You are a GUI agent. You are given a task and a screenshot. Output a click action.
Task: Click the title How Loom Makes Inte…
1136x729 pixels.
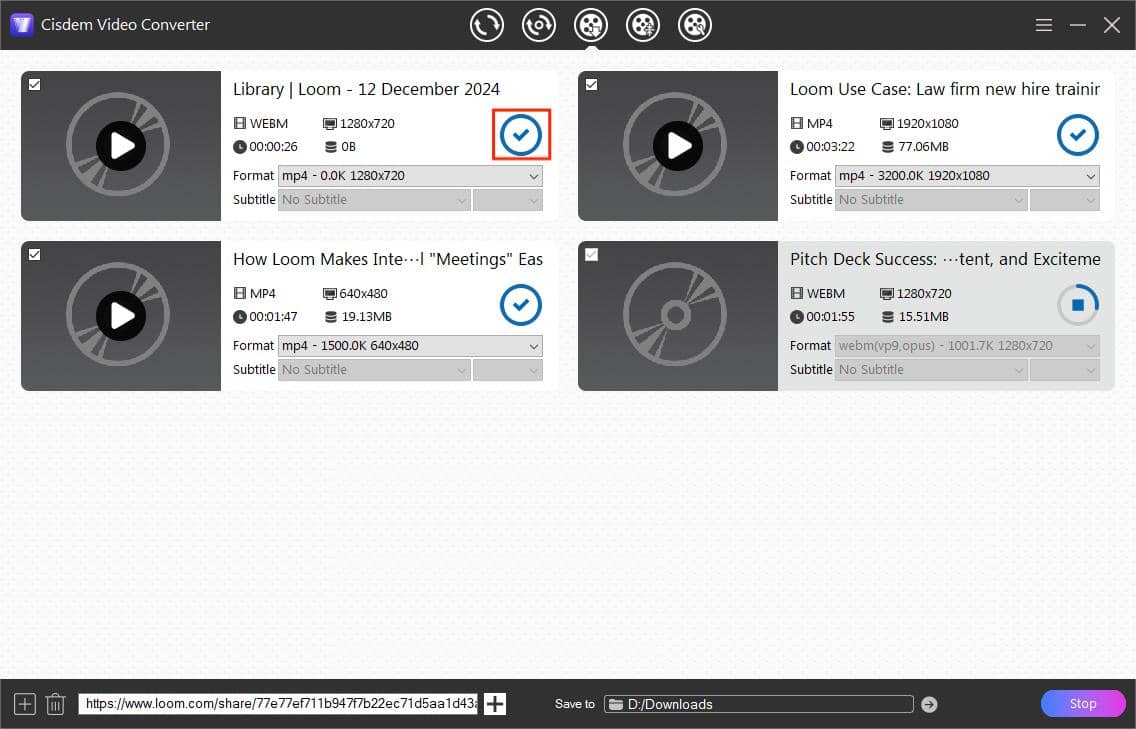coord(388,259)
